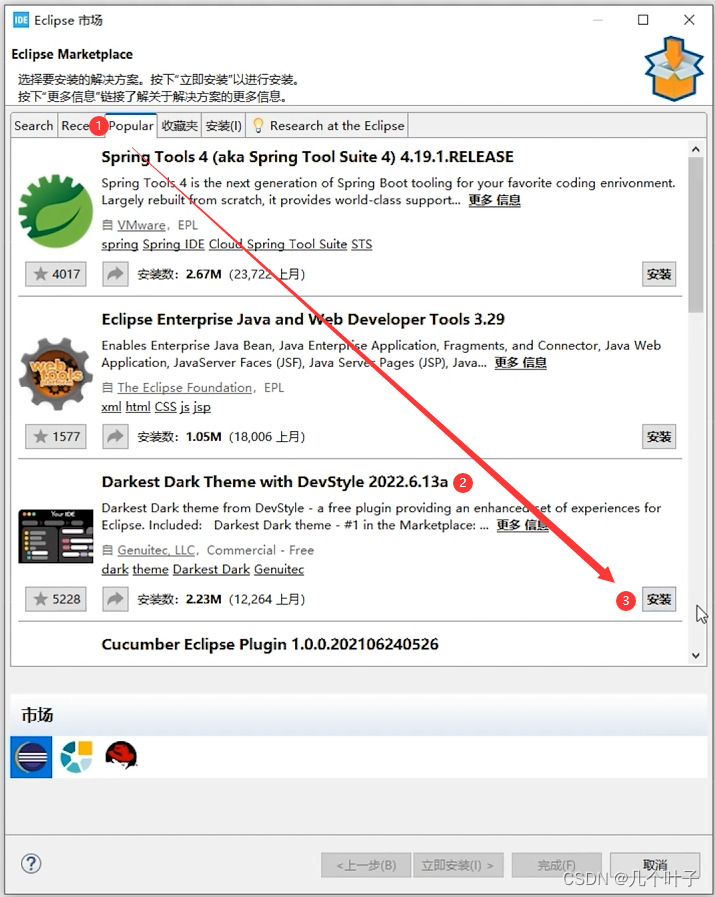Click the Spring Tools 4 title

pyautogui.click(x=307, y=157)
